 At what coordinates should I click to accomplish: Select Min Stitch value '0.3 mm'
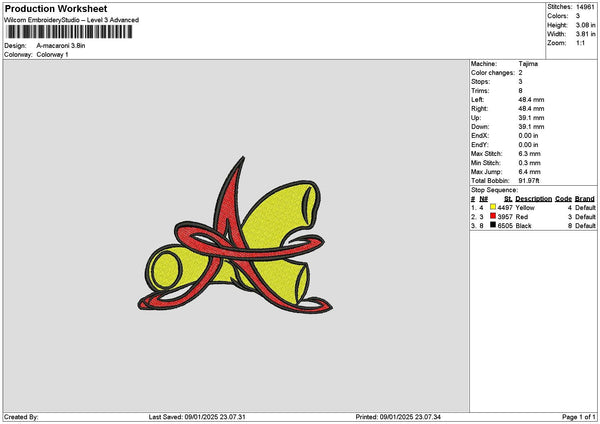(530, 163)
